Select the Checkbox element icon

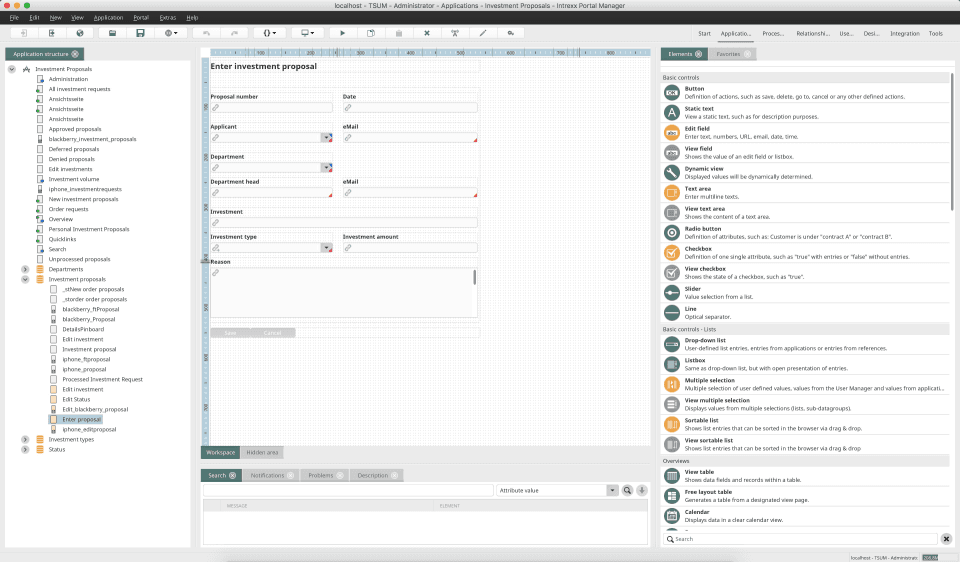point(672,253)
